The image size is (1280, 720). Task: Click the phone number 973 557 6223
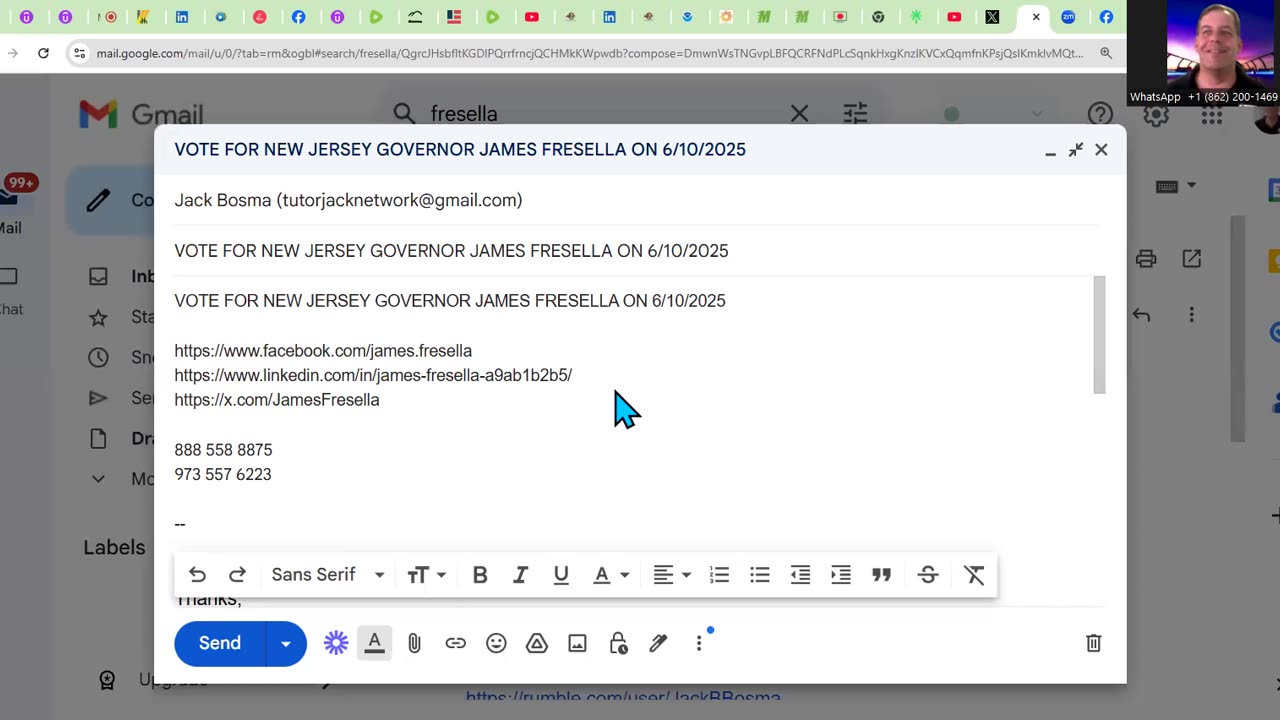click(x=223, y=474)
